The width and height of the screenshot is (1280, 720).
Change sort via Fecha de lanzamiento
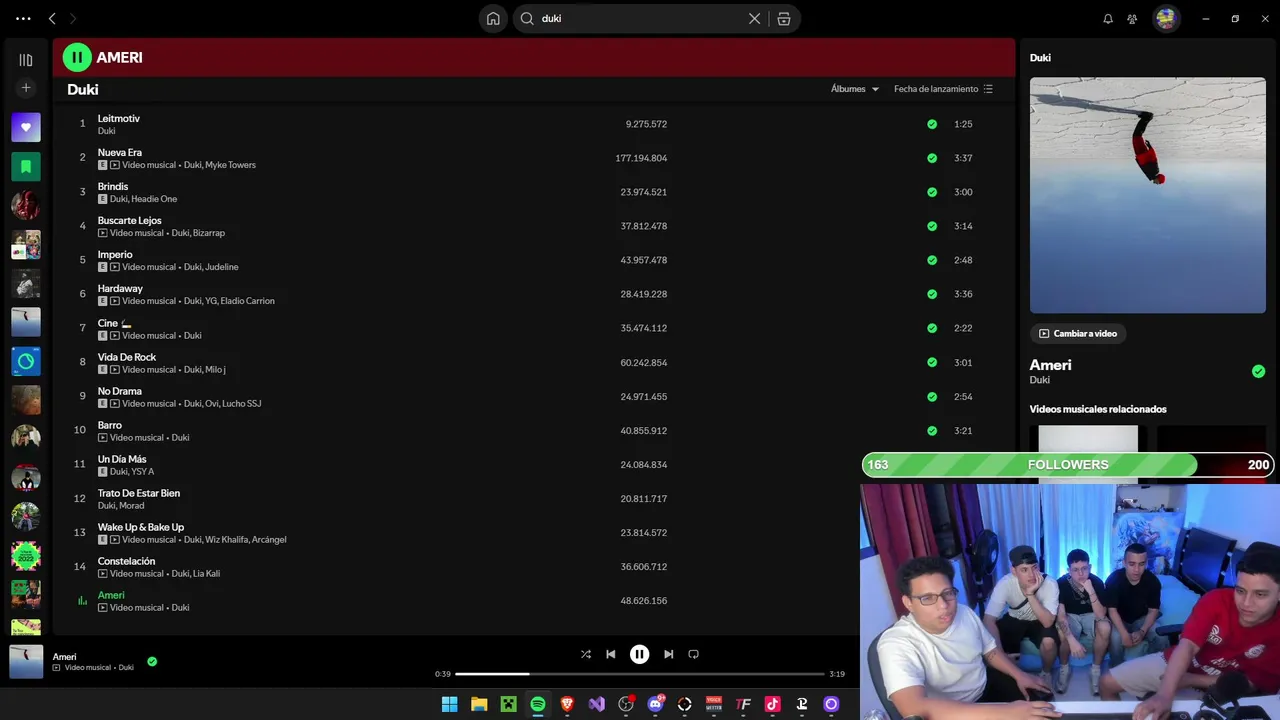click(943, 89)
